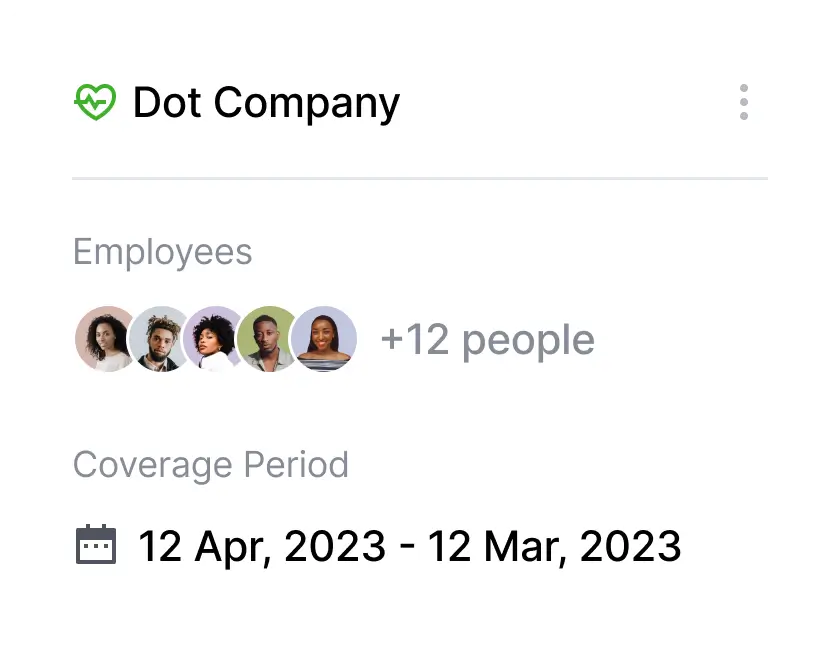The image size is (840, 660).
Task: Expand the +12 people employee list
Action: coord(487,340)
